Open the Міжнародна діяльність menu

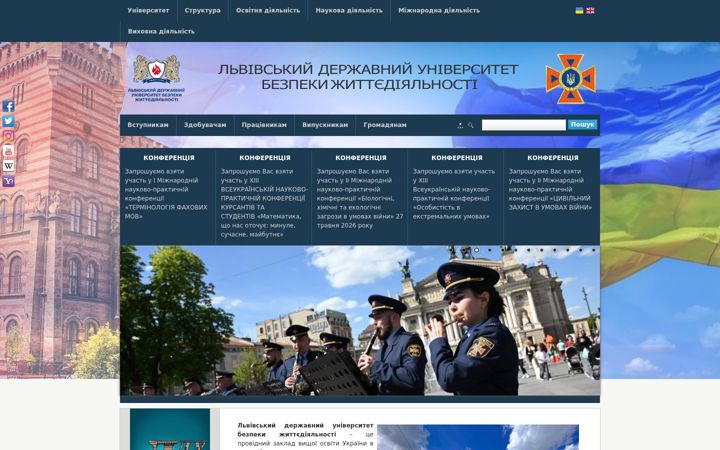[x=439, y=11]
